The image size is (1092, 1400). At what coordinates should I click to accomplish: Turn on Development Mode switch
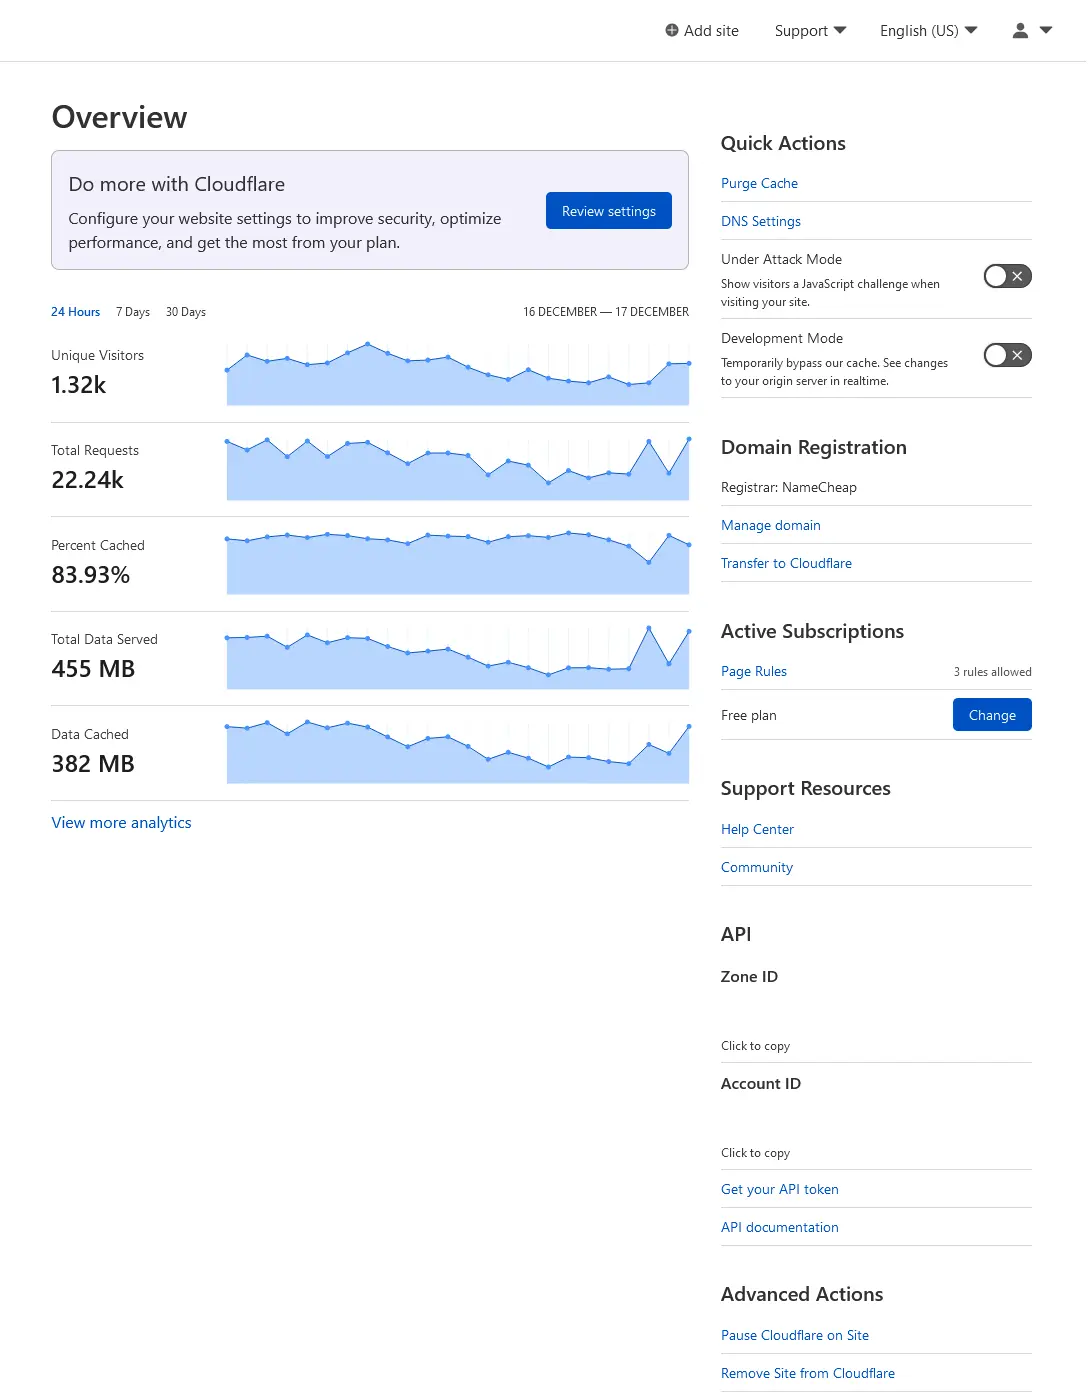click(x=1006, y=355)
